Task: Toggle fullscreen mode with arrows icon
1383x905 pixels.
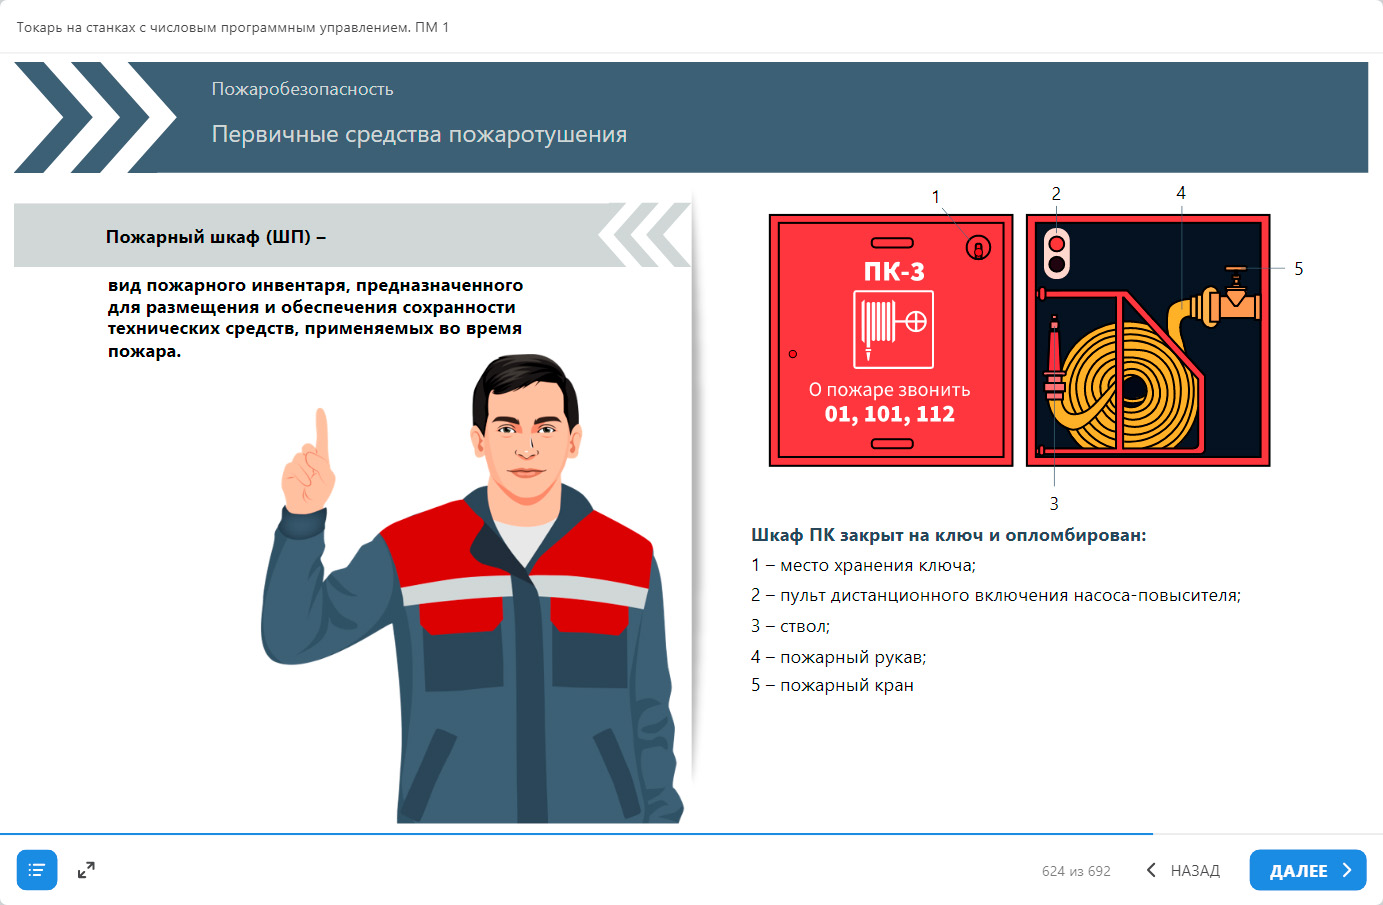Action: 86,870
